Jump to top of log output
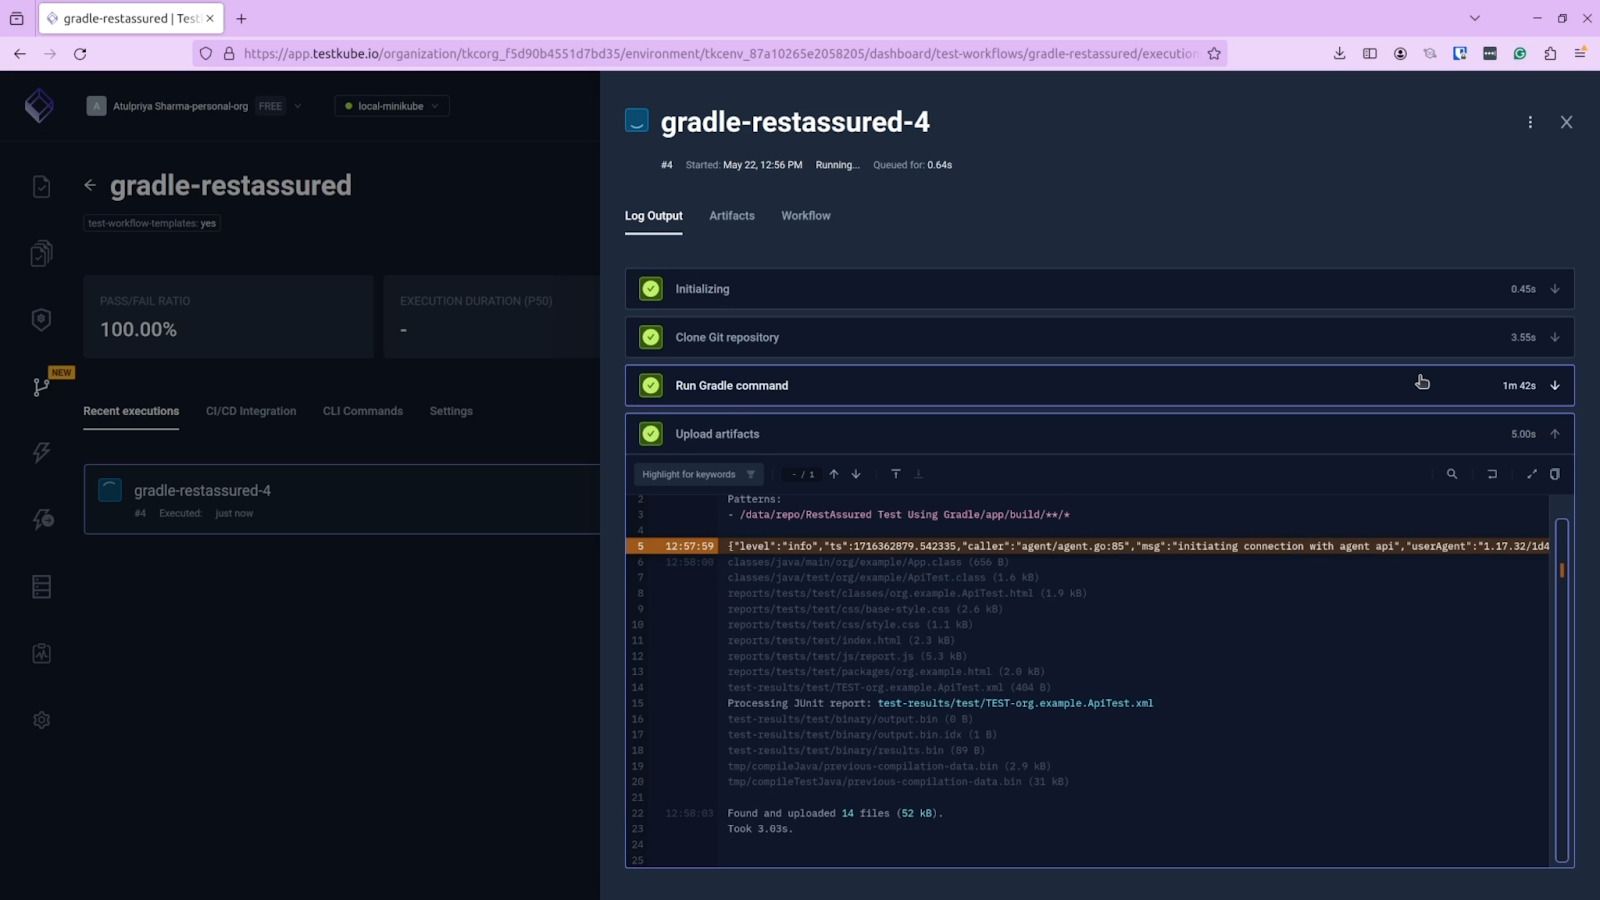Image resolution: width=1600 pixels, height=900 pixels. tap(896, 474)
